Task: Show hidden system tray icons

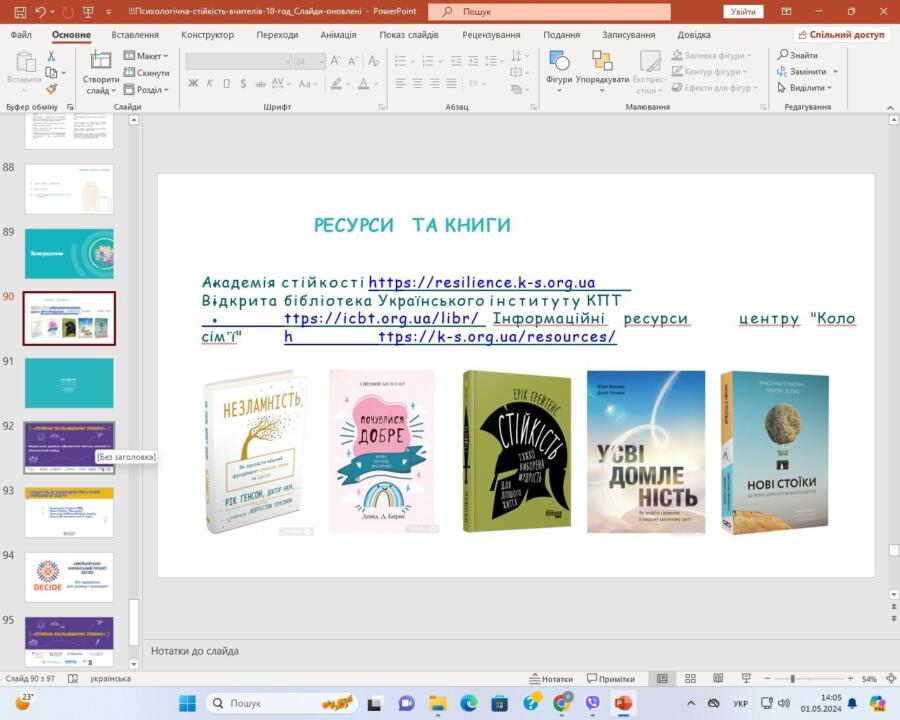Action: point(691,703)
